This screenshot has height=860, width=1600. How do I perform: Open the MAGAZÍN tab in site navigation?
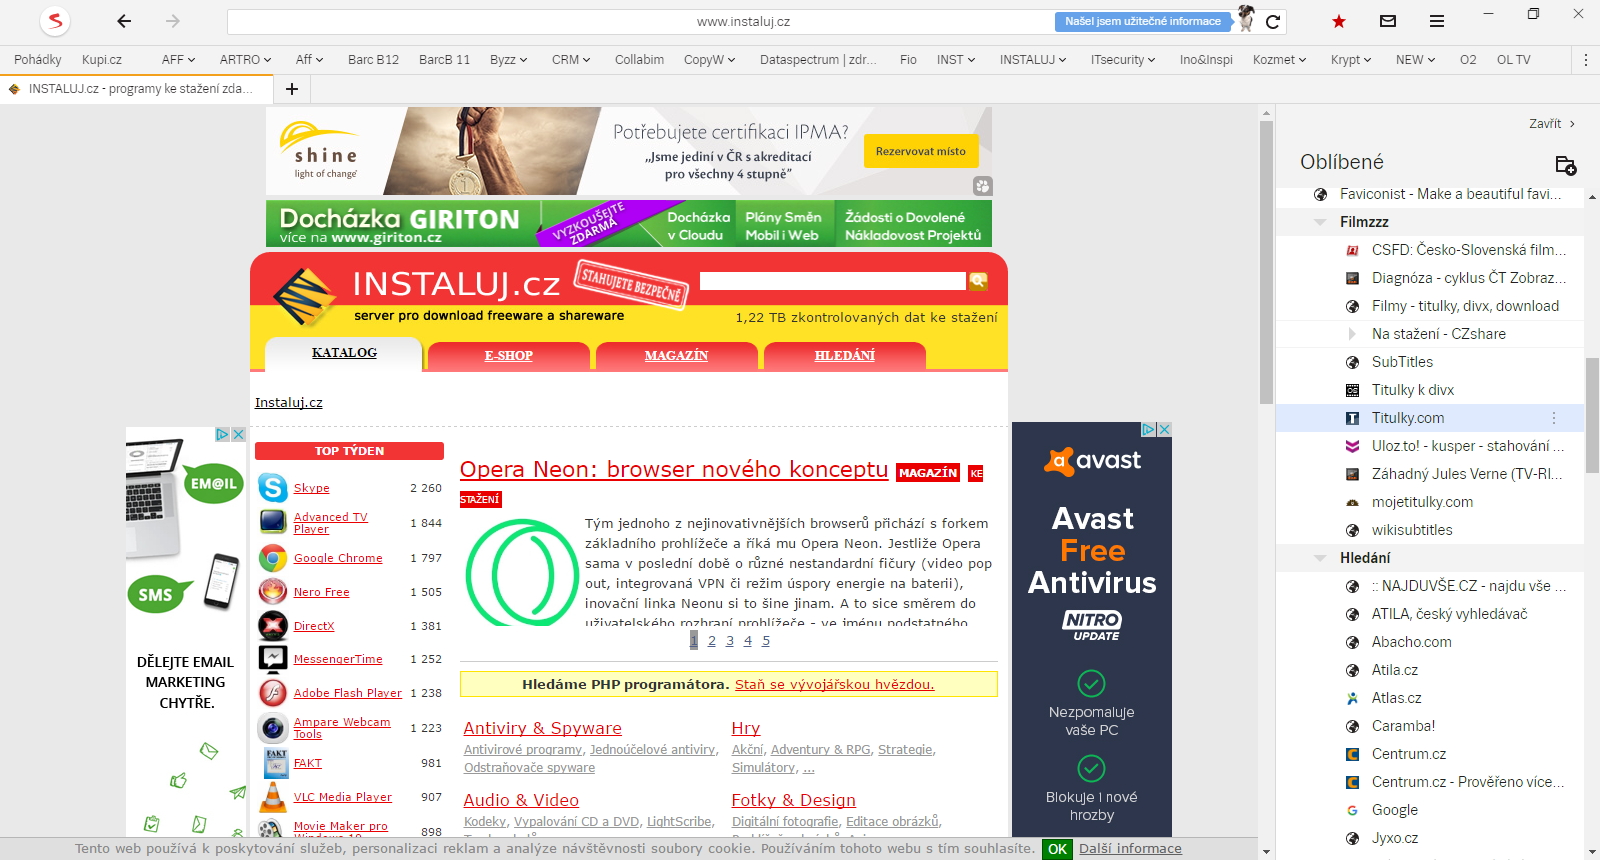tap(677, 355)
